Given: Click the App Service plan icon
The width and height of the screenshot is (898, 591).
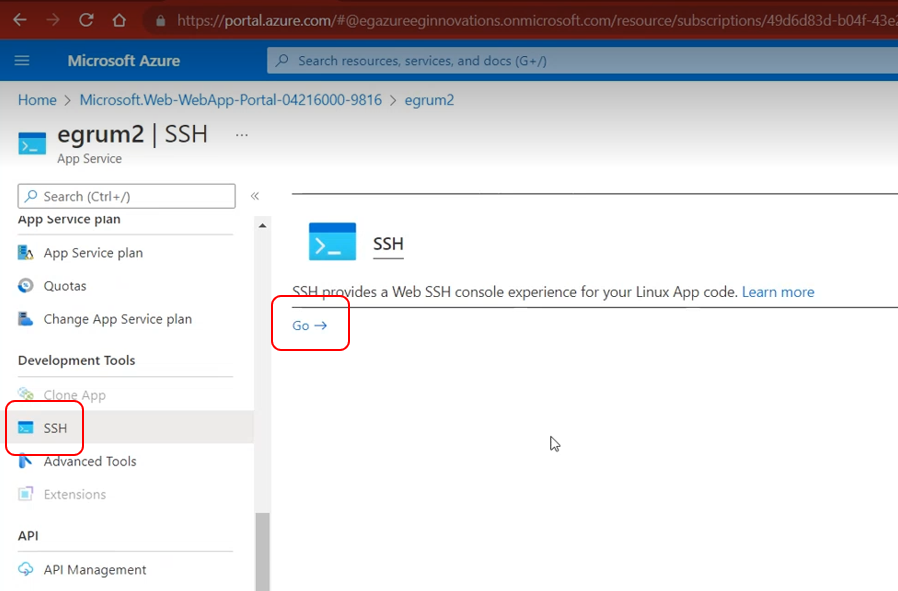Looking at the screenshot, I should tap(26, 253).
